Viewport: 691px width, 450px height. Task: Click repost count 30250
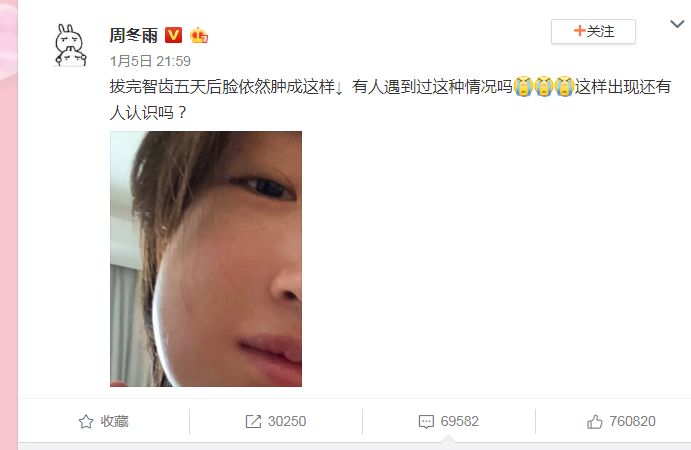(287, 421)
